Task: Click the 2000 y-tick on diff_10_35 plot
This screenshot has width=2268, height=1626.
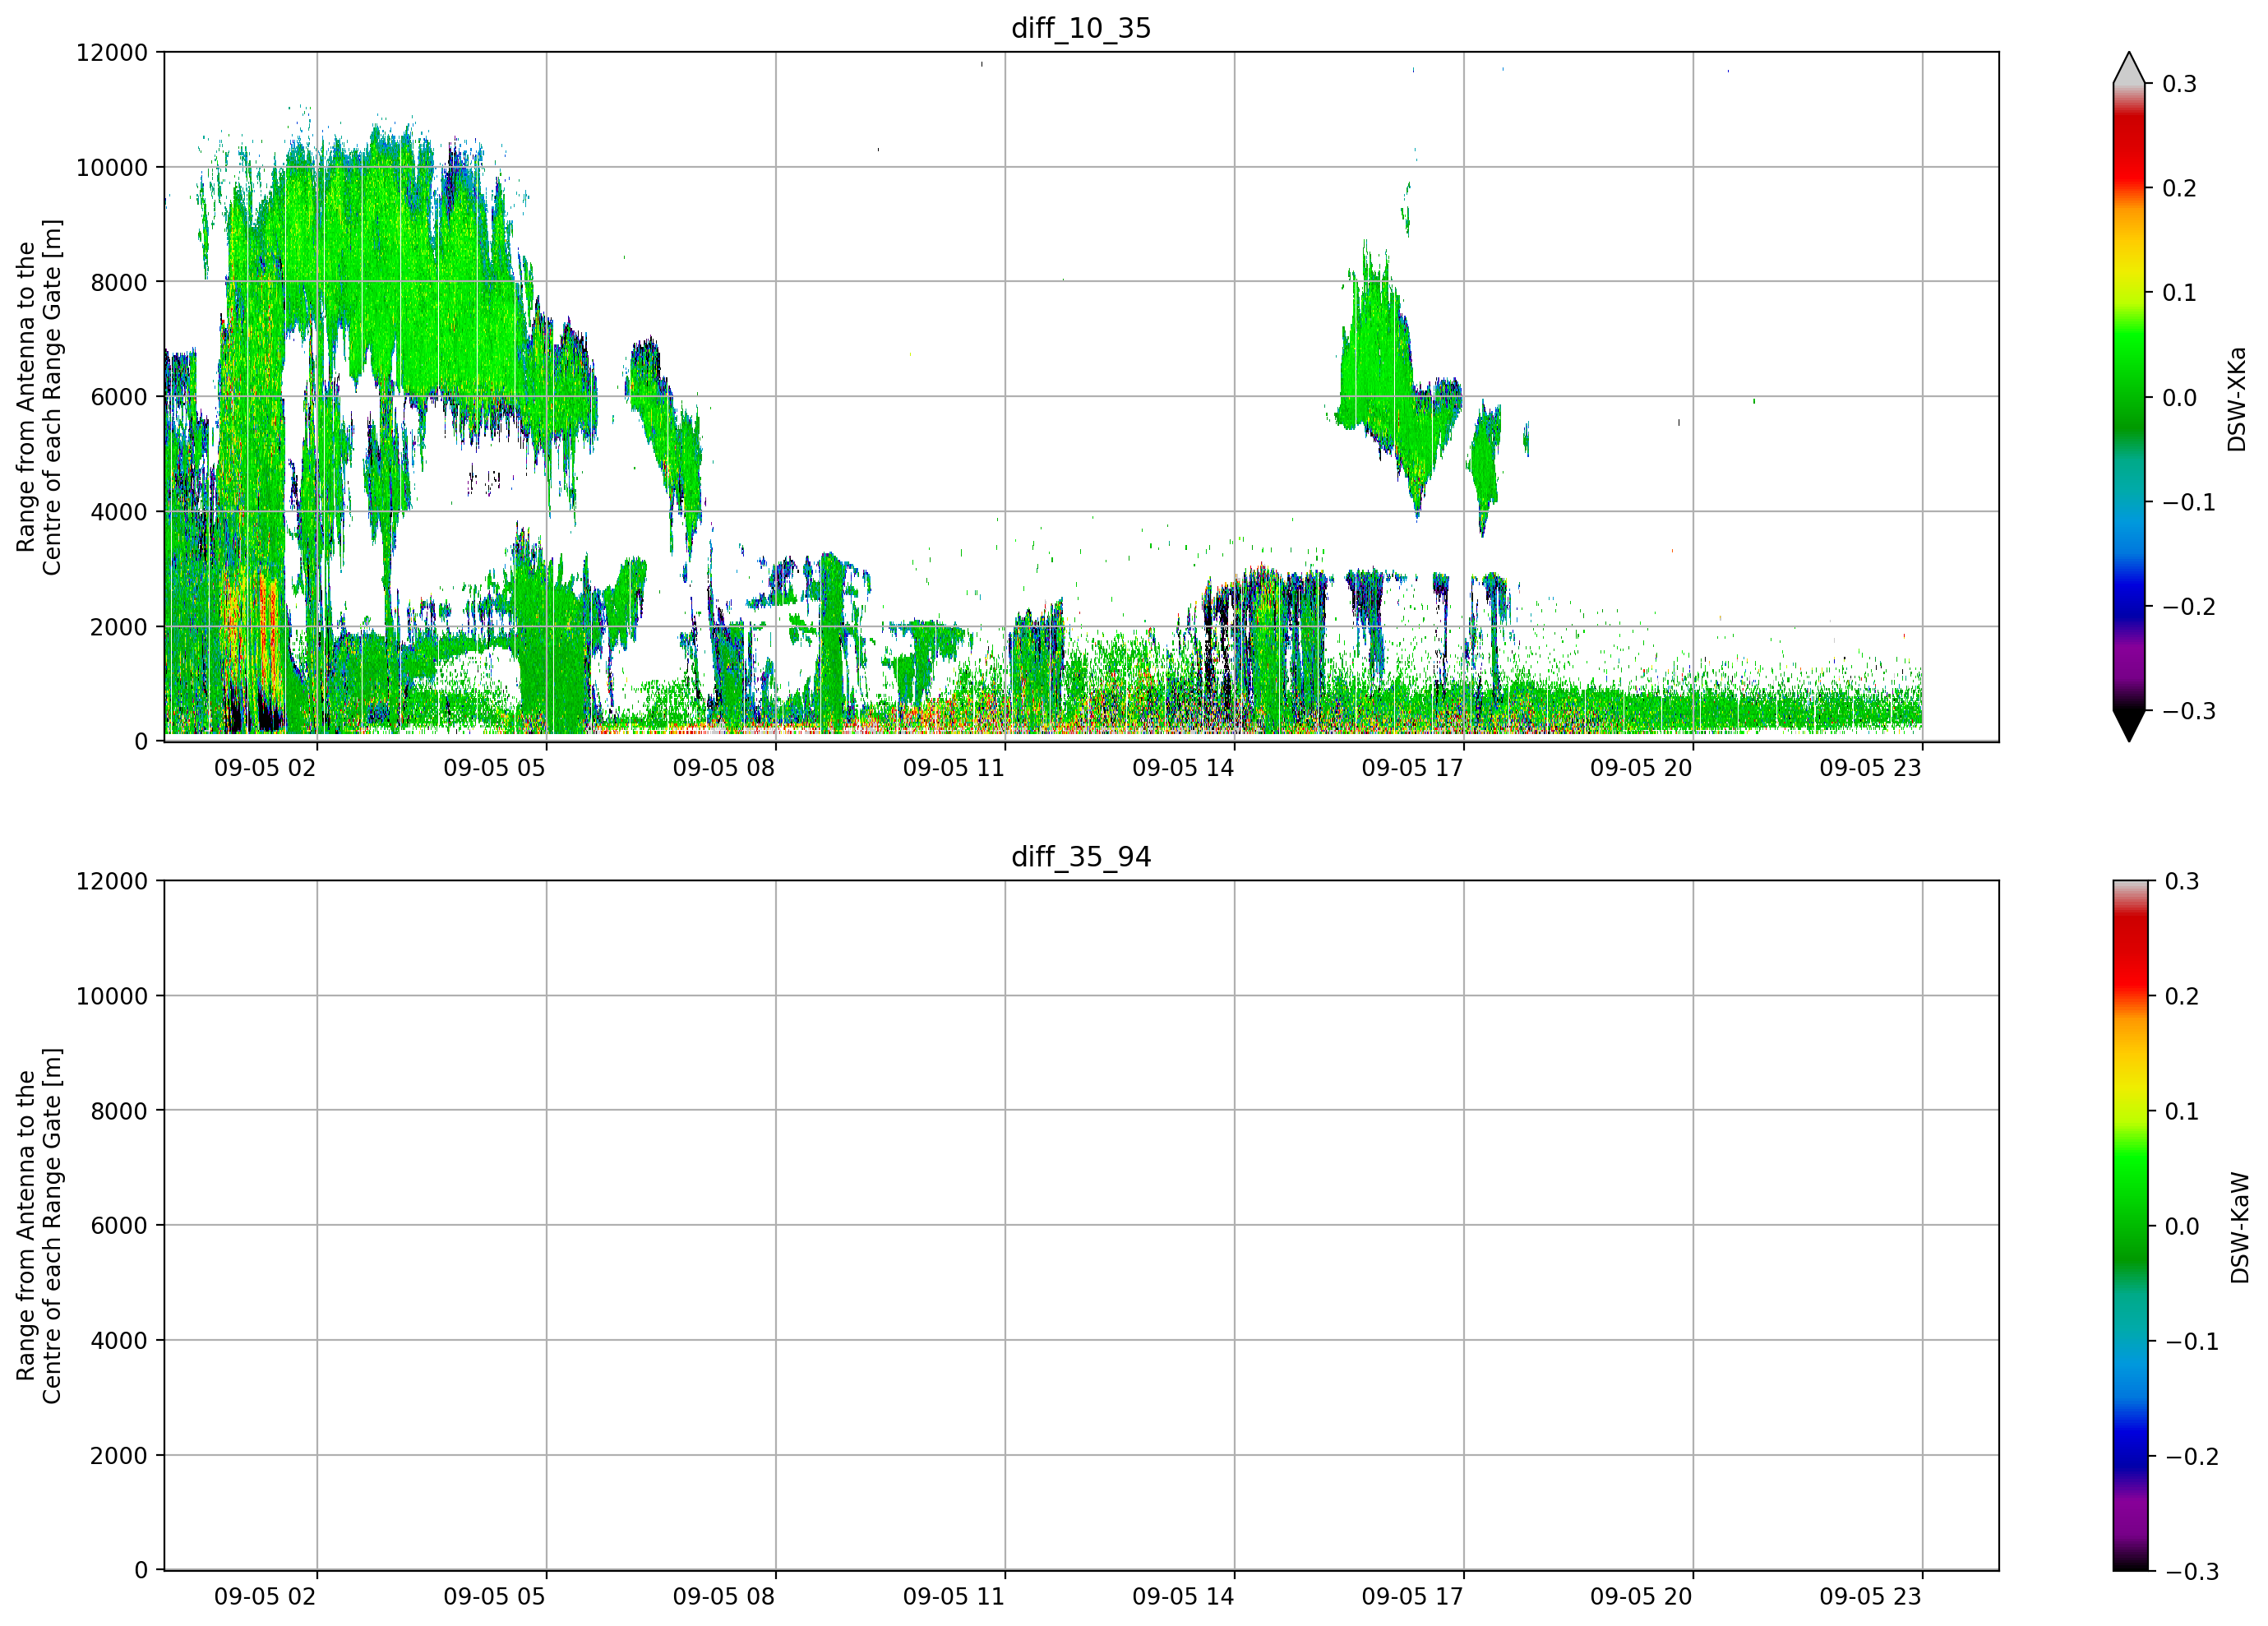Action: (119, 627)
